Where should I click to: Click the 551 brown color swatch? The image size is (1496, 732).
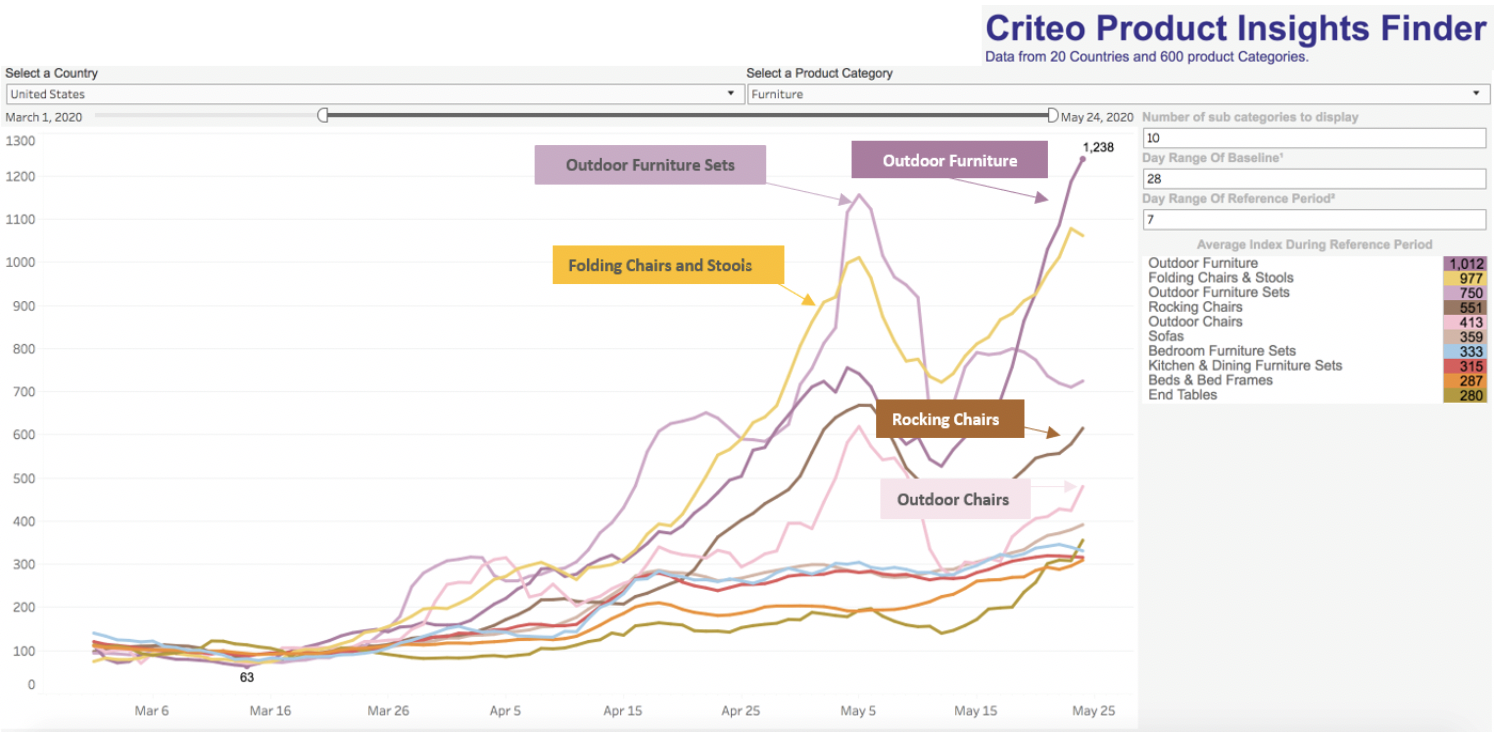click(1465, 307)
